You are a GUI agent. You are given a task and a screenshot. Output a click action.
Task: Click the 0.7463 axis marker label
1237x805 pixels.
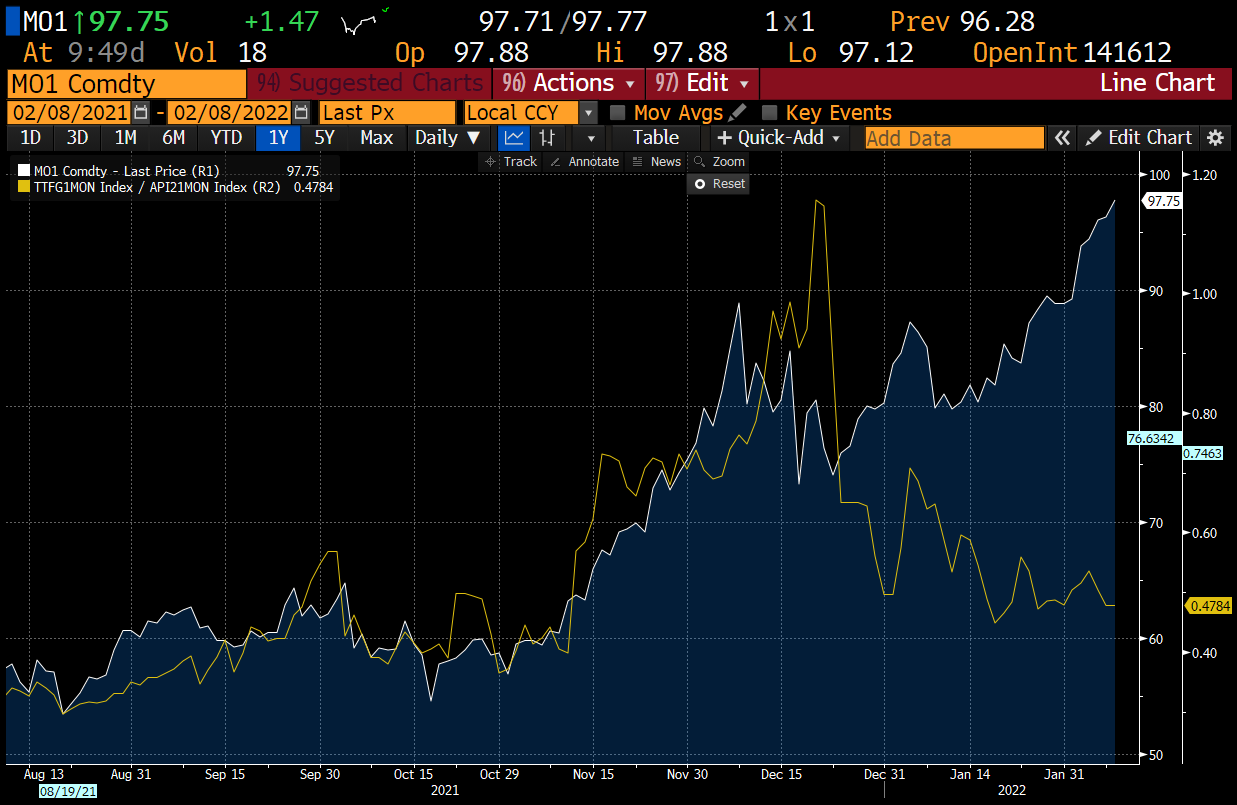click(1203, 453)
